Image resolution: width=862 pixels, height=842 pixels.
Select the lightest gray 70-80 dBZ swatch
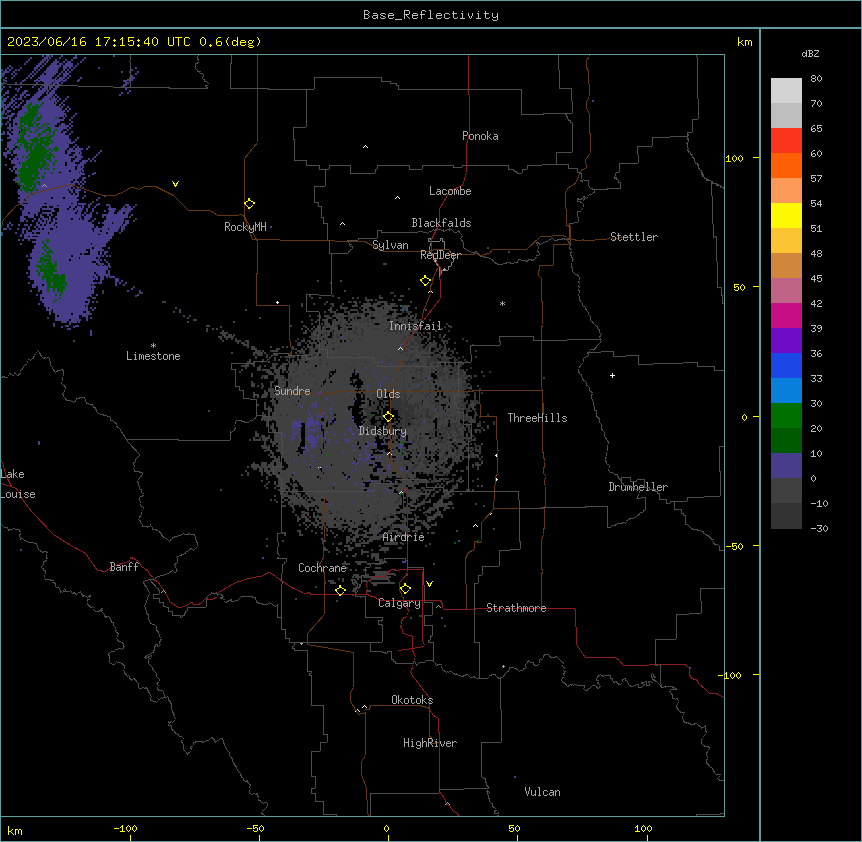tap(786, 91)
